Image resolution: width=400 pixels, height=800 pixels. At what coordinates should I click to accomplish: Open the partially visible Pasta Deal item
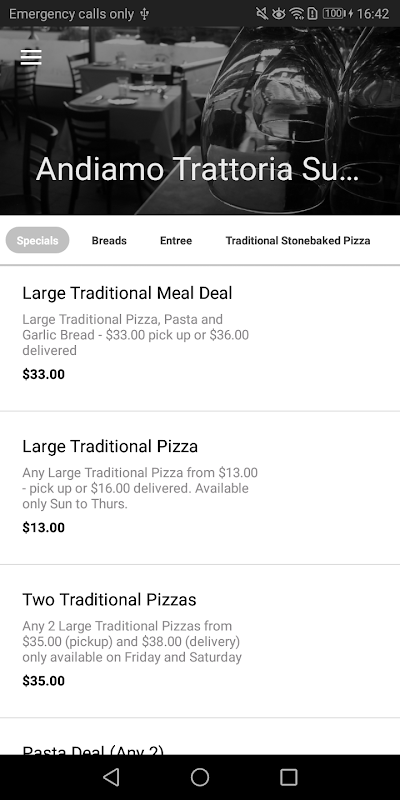click(200, 737)
